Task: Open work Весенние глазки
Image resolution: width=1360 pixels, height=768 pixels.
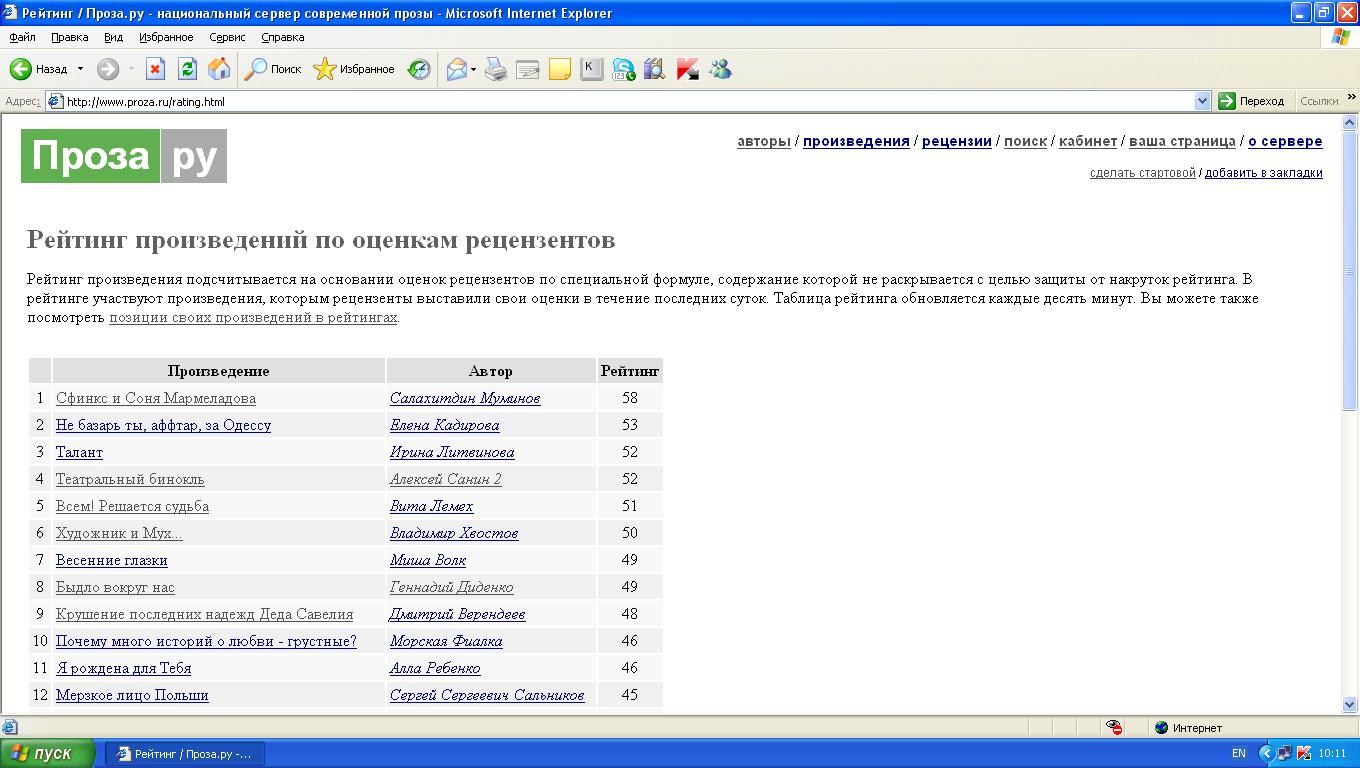Action: tap(112, 560)
